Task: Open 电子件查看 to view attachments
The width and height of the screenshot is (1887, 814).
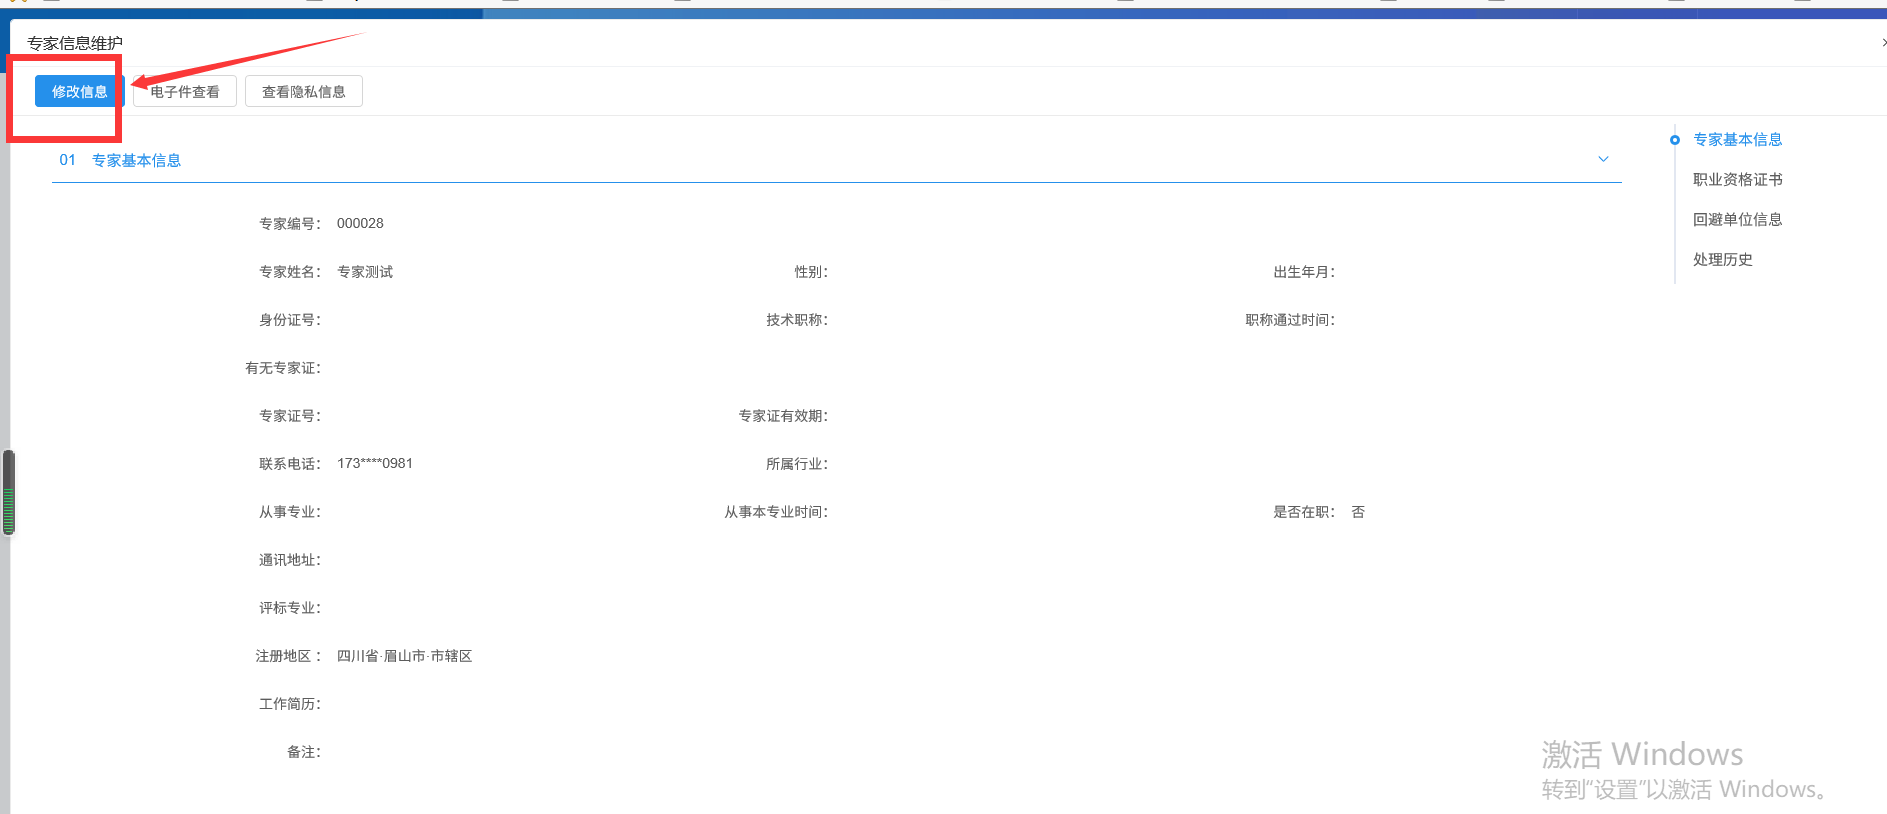Action: coord(185,92)
